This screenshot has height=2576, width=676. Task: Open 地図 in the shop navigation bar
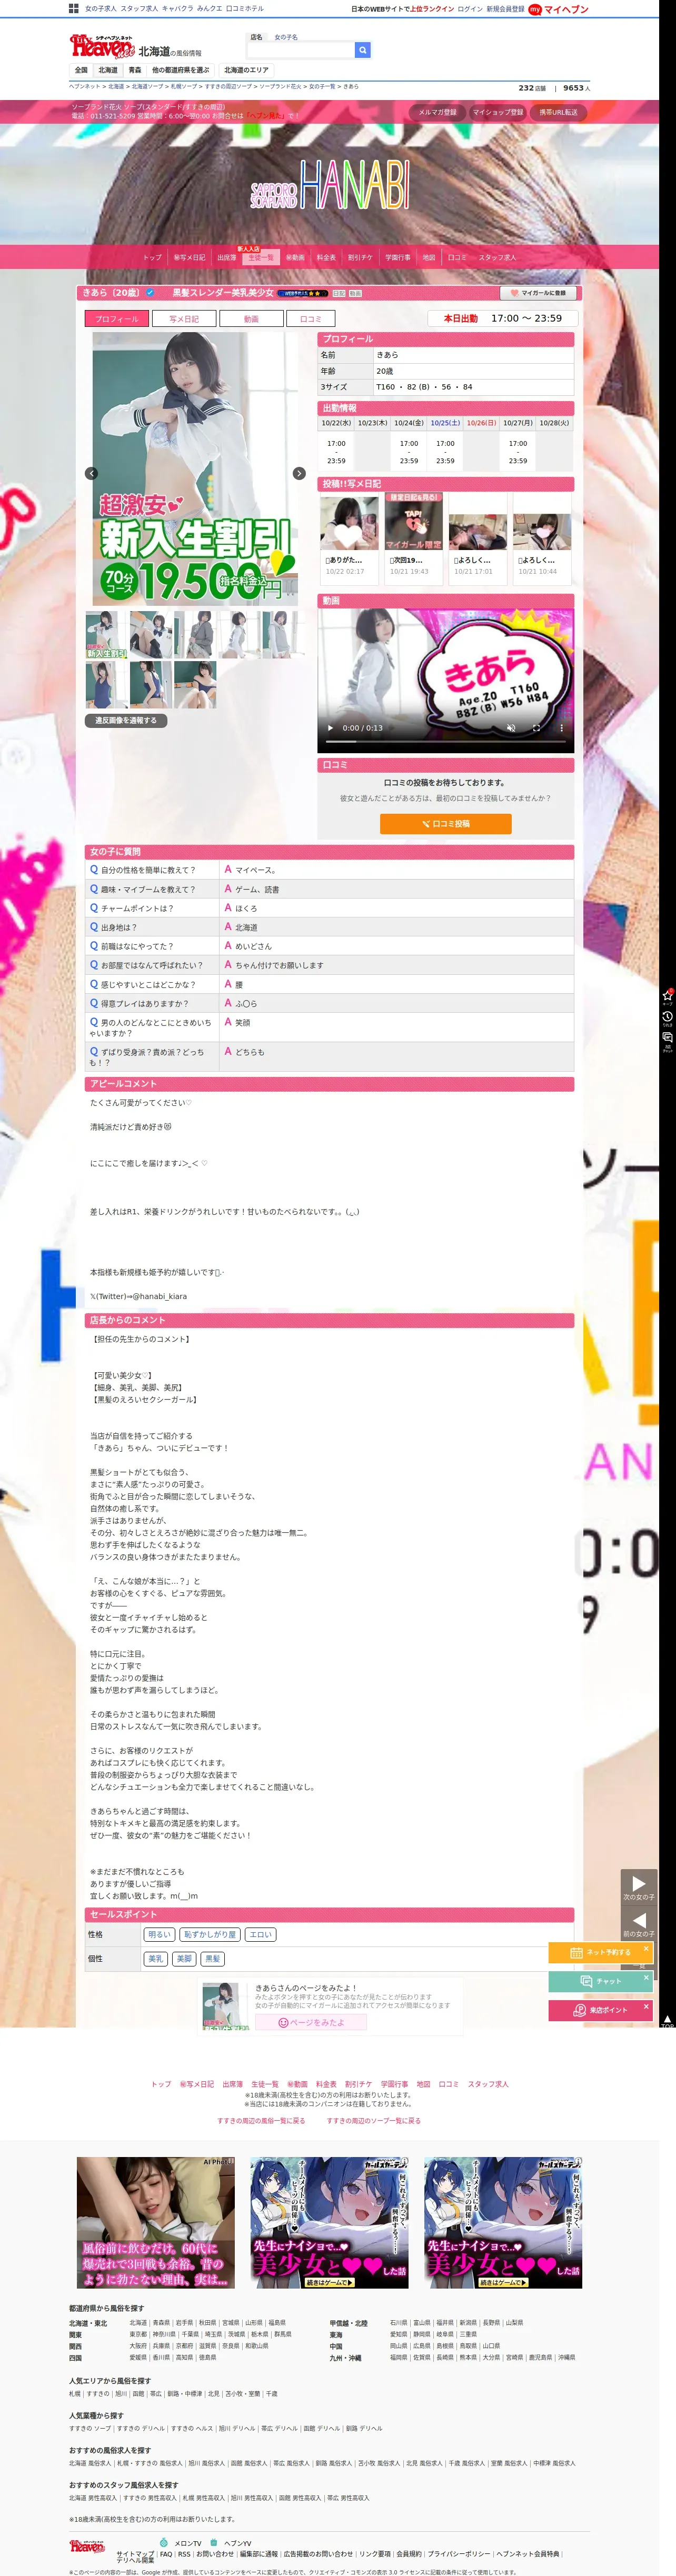coord(429,258)
